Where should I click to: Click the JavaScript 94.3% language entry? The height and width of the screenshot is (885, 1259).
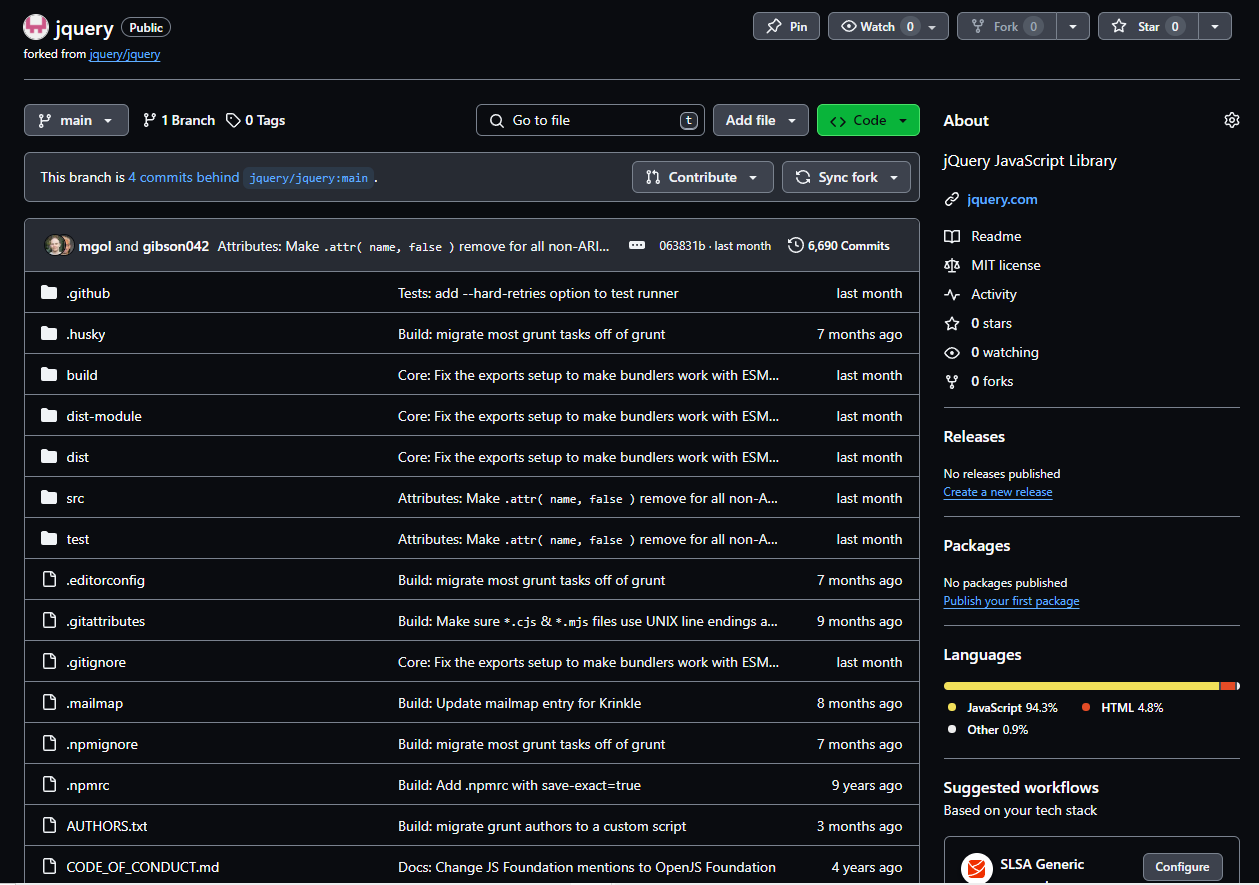[1003, 707]
